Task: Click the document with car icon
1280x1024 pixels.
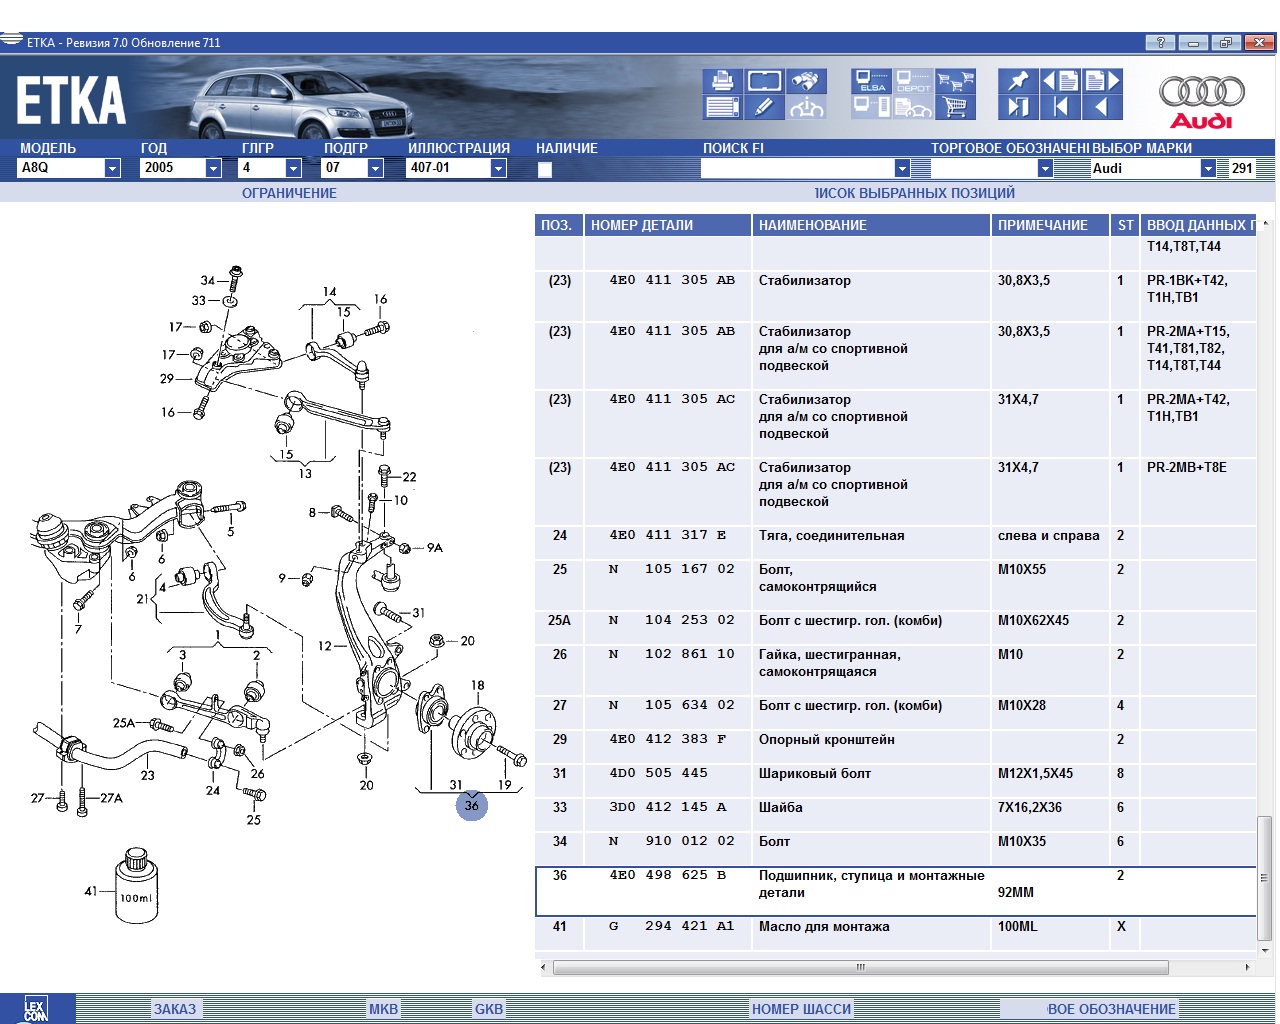Action: (x=913, y=107)
